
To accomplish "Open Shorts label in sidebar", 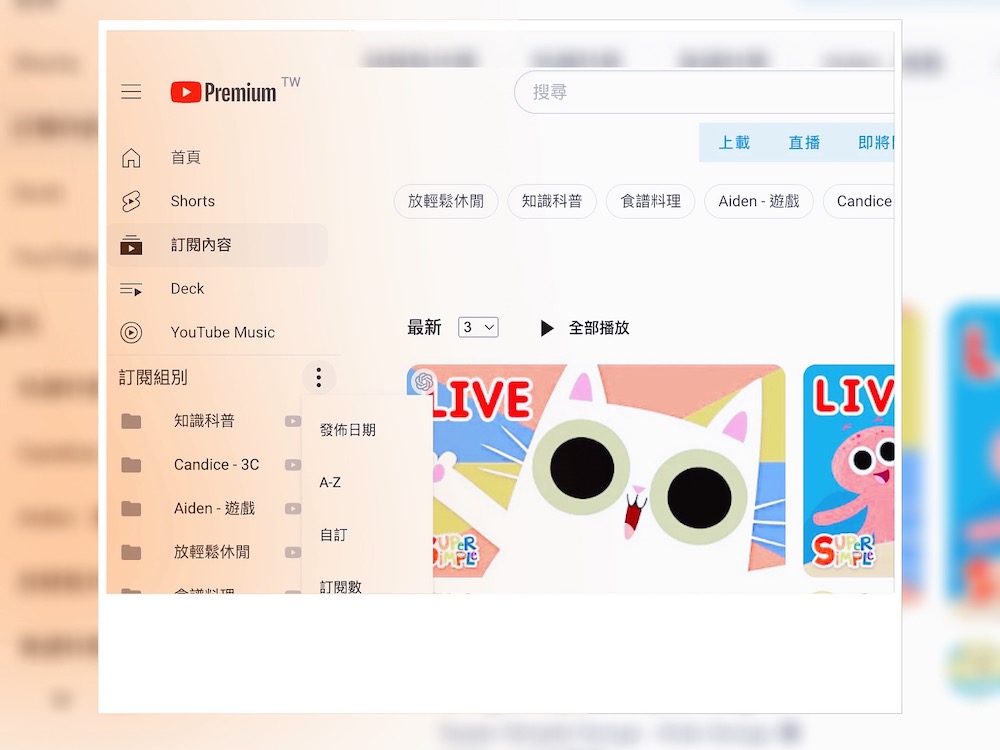I will (x=193, y=201).
